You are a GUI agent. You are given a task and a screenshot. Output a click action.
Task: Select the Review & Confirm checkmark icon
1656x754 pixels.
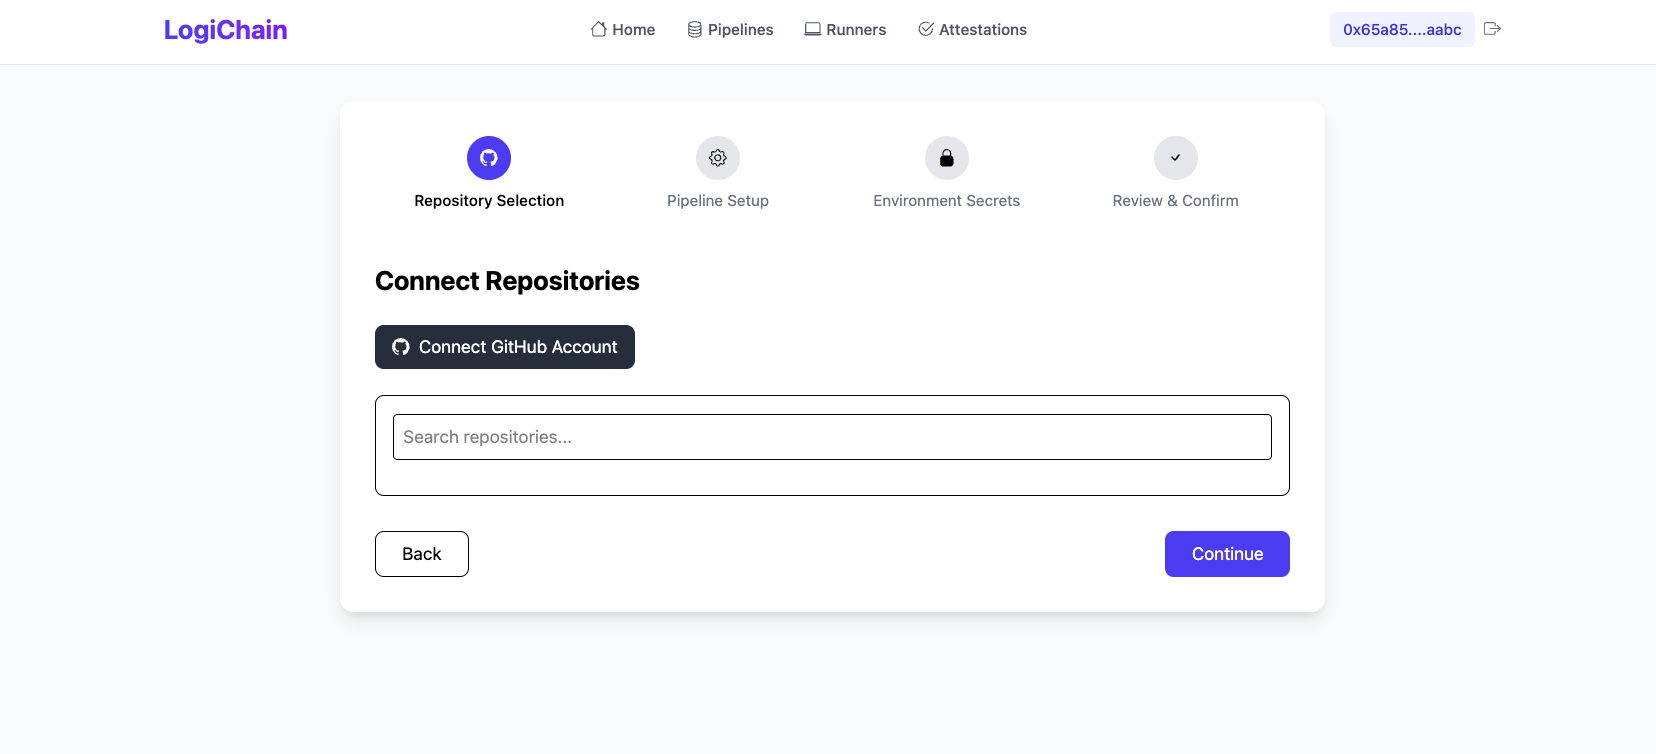coord(1176,158)
